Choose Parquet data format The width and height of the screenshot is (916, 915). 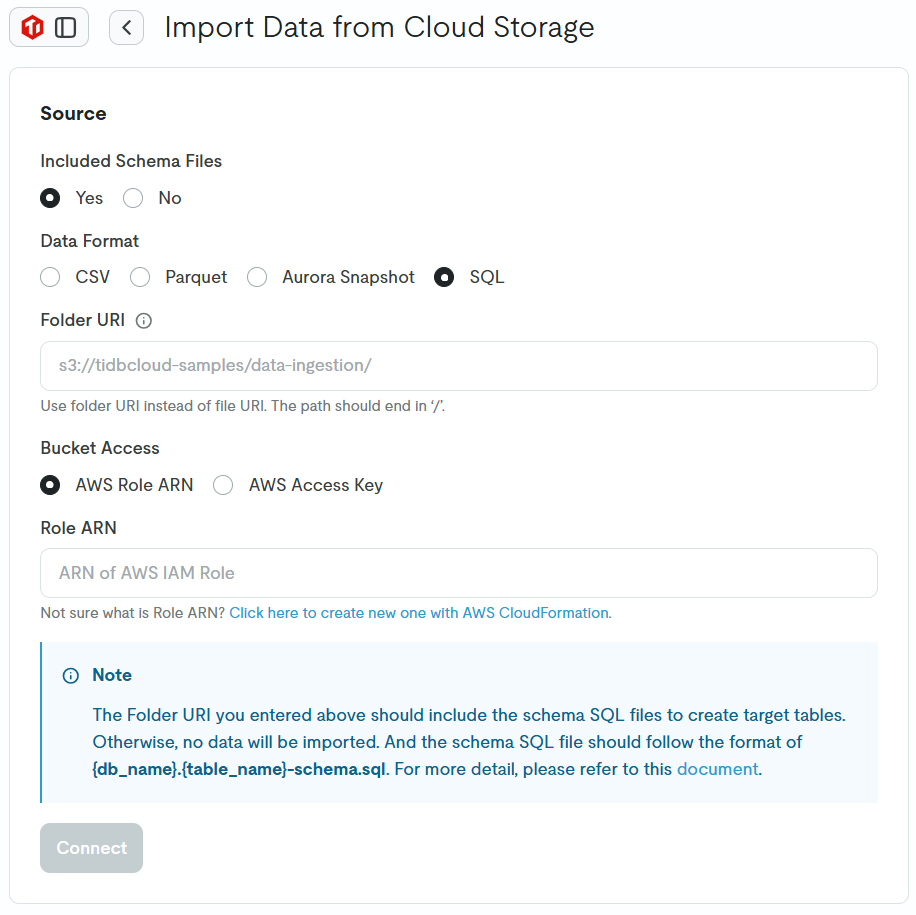pos(140,277)
